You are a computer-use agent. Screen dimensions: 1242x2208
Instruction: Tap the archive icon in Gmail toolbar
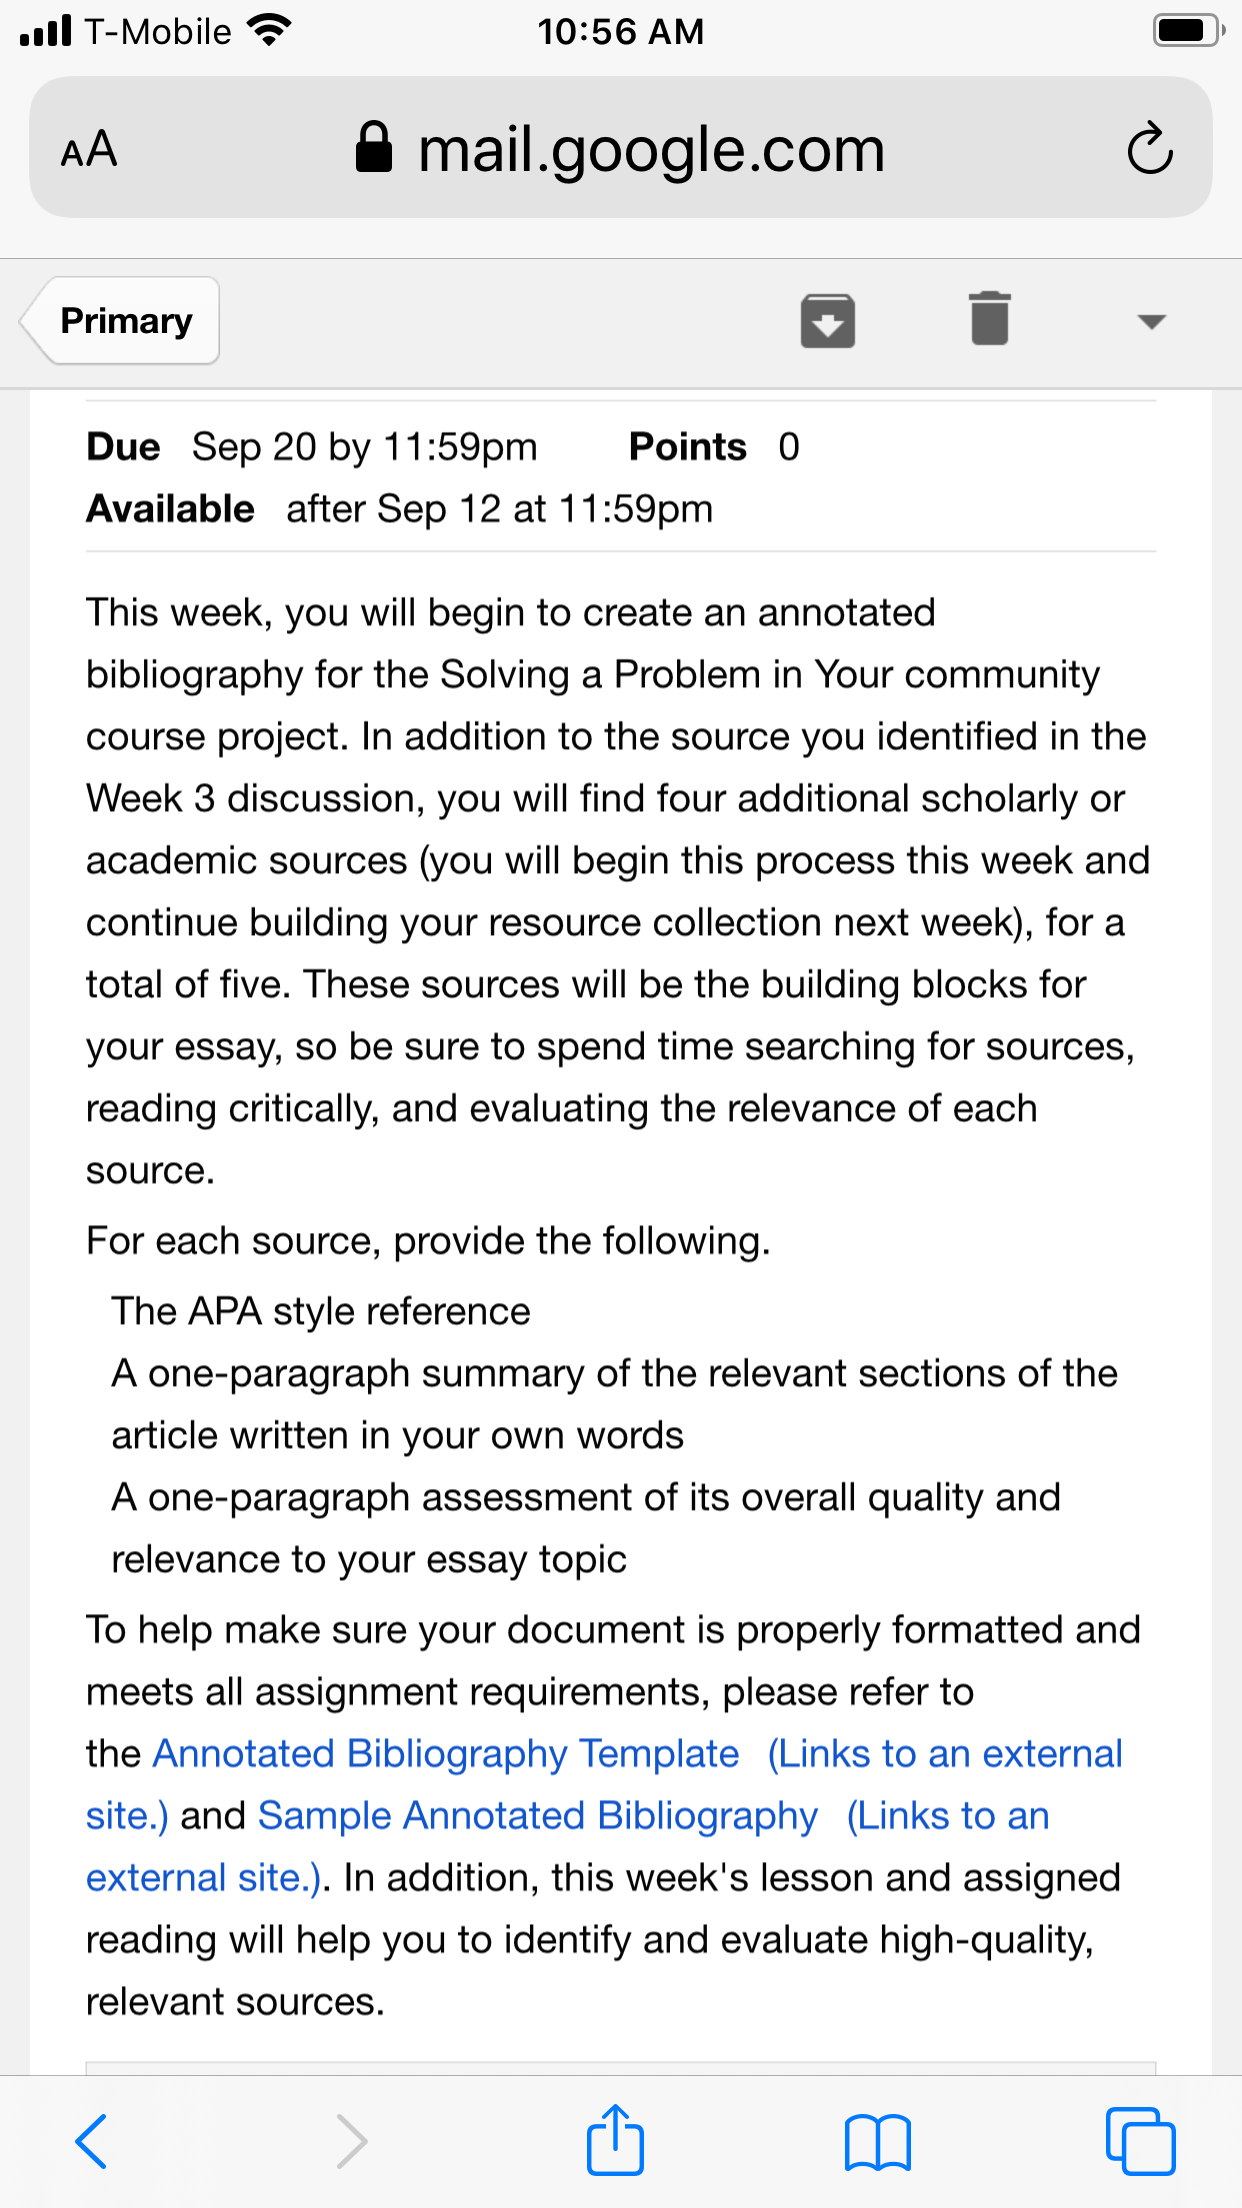(828, 321)
